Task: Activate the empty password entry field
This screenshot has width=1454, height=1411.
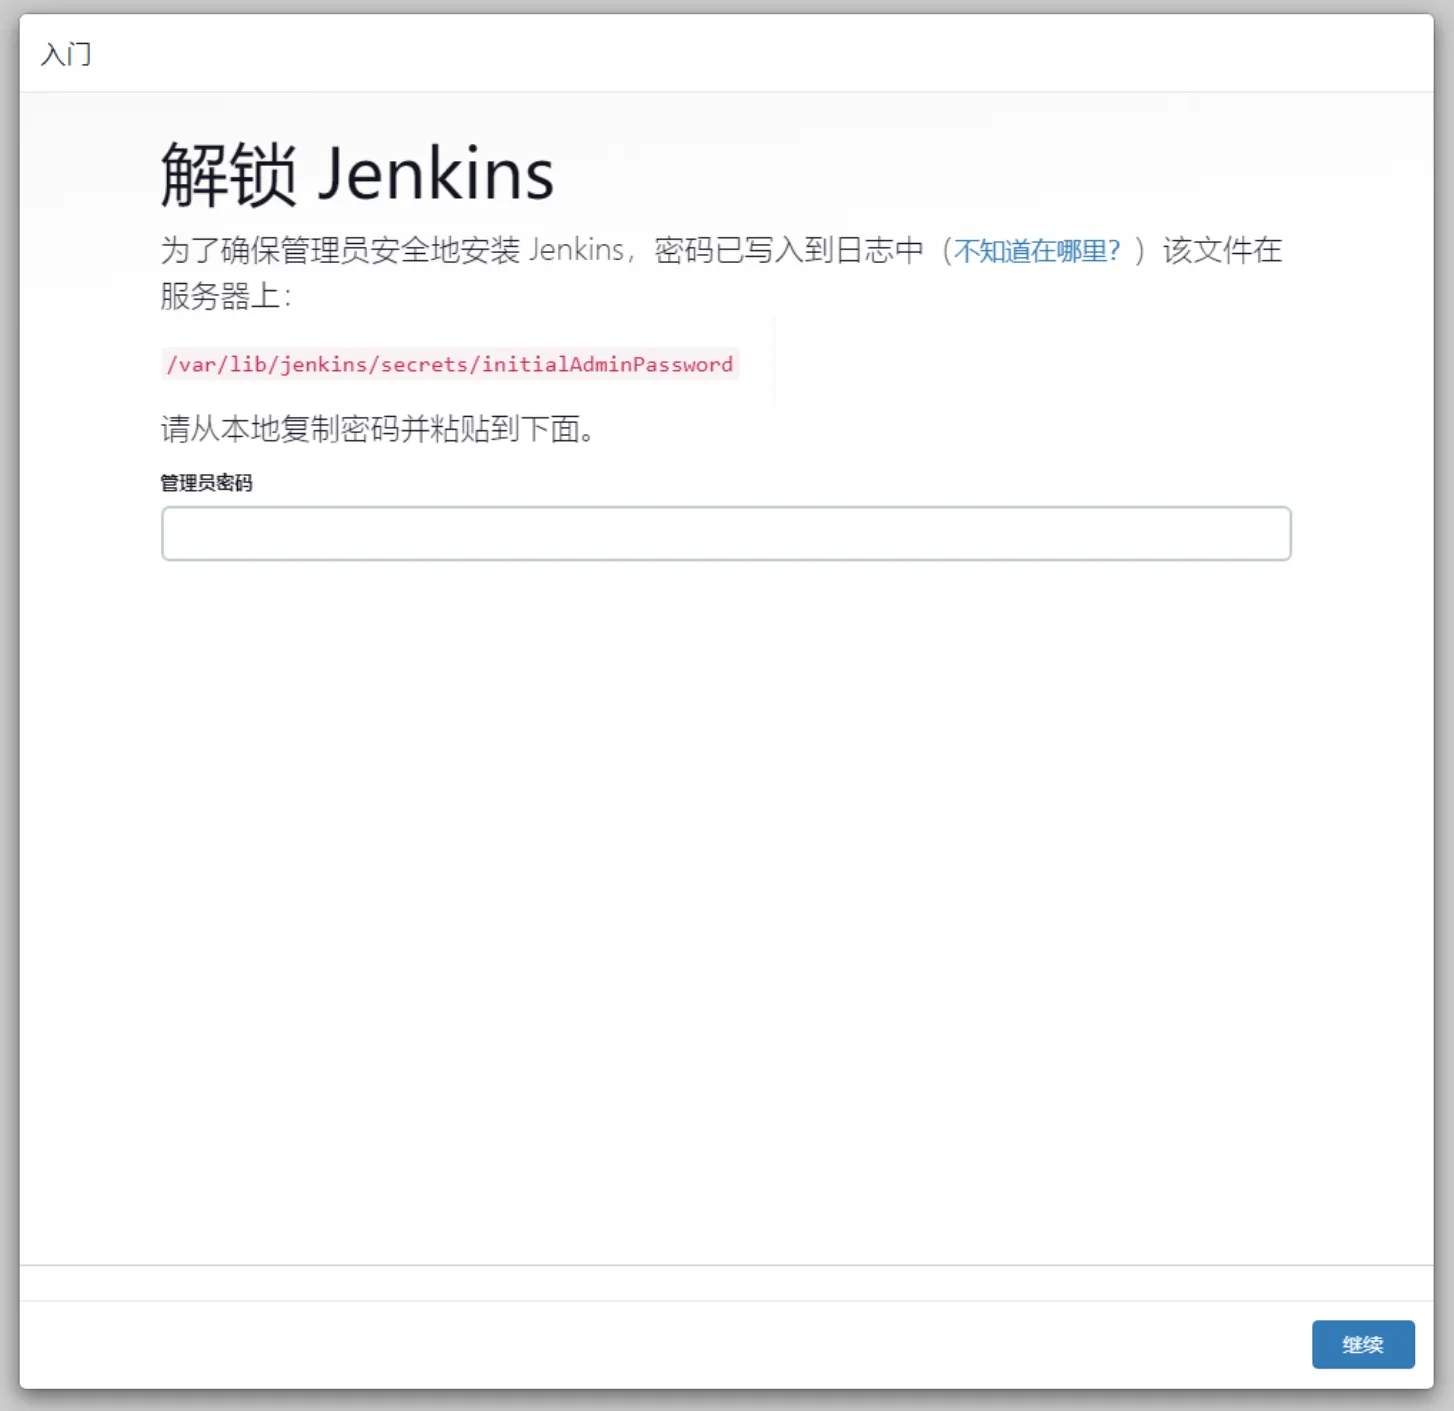Action: pyautogui.click(x=726, y=534)
